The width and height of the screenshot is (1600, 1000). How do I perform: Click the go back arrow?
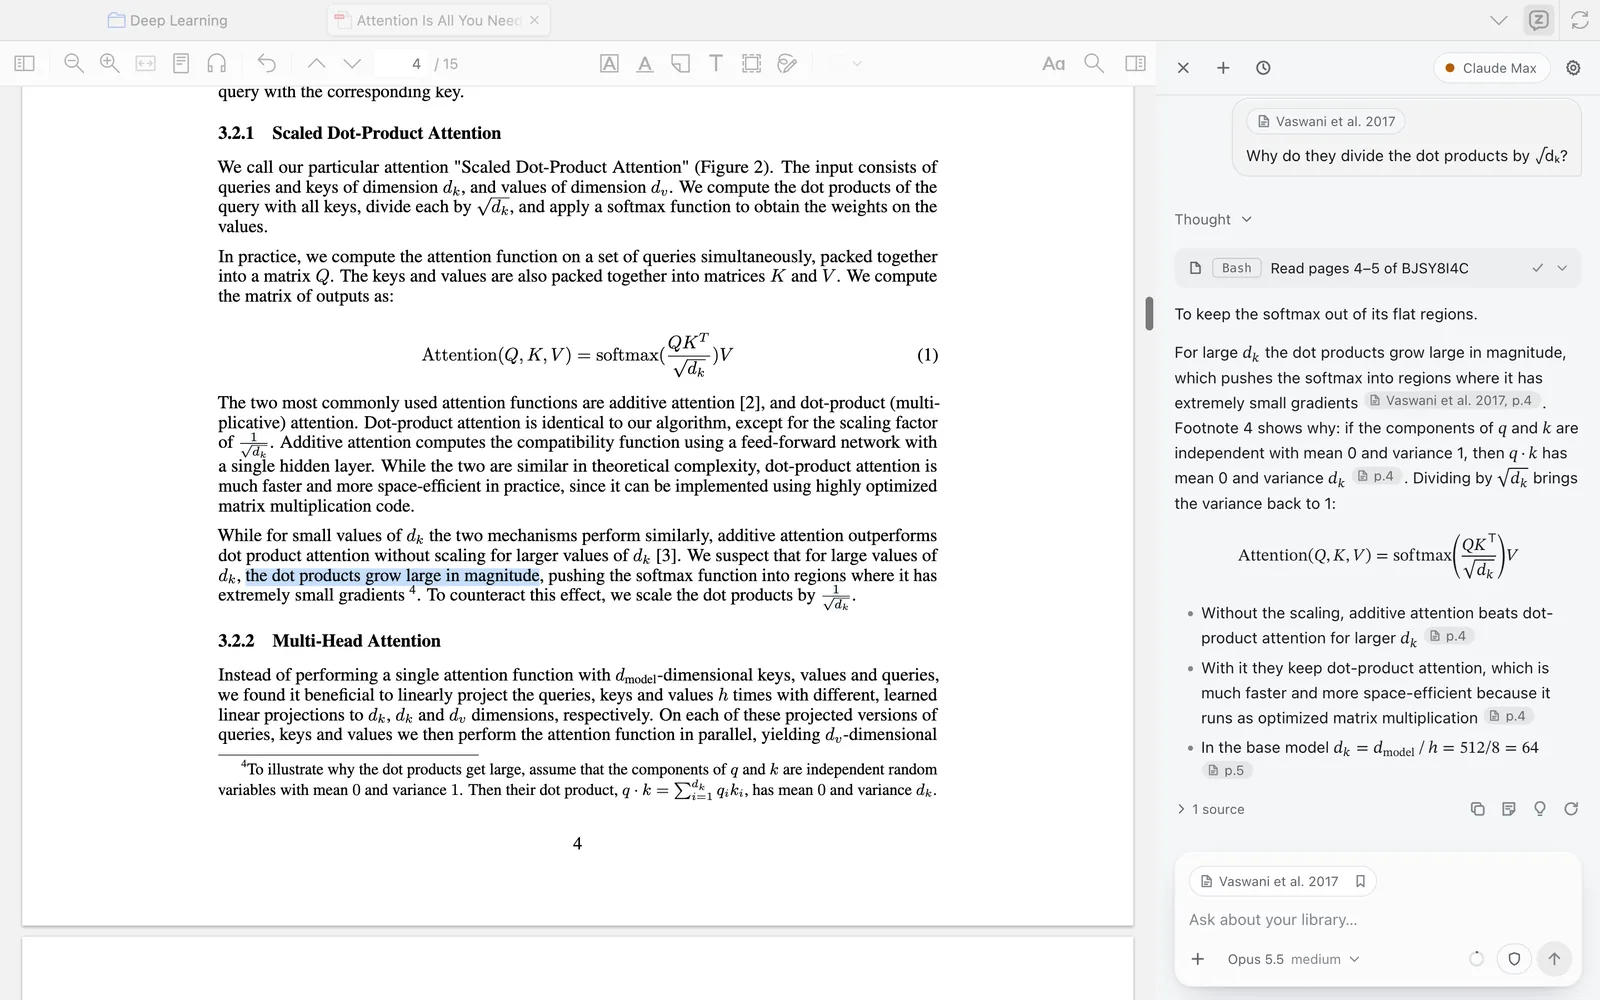tap(266, 64)
